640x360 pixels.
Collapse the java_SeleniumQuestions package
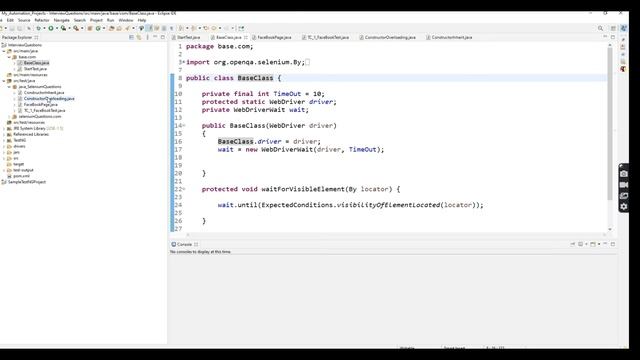click(x=9, y=87)
